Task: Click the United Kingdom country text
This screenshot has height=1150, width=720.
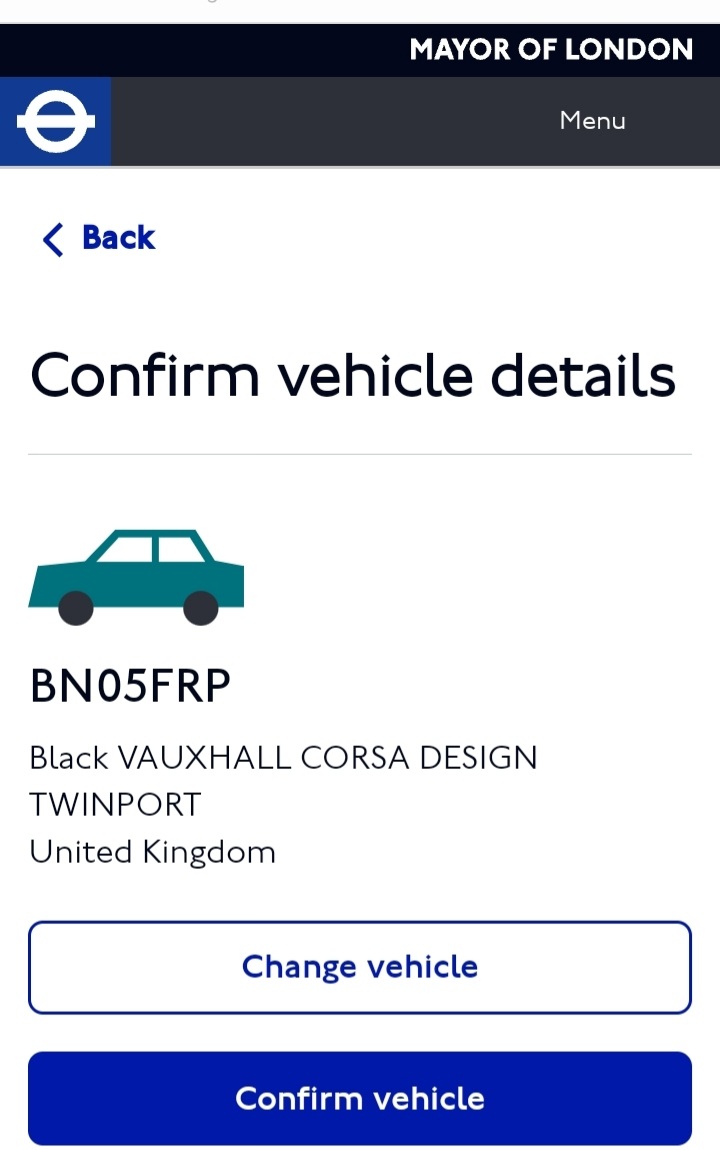Action: tap(152, 852)
